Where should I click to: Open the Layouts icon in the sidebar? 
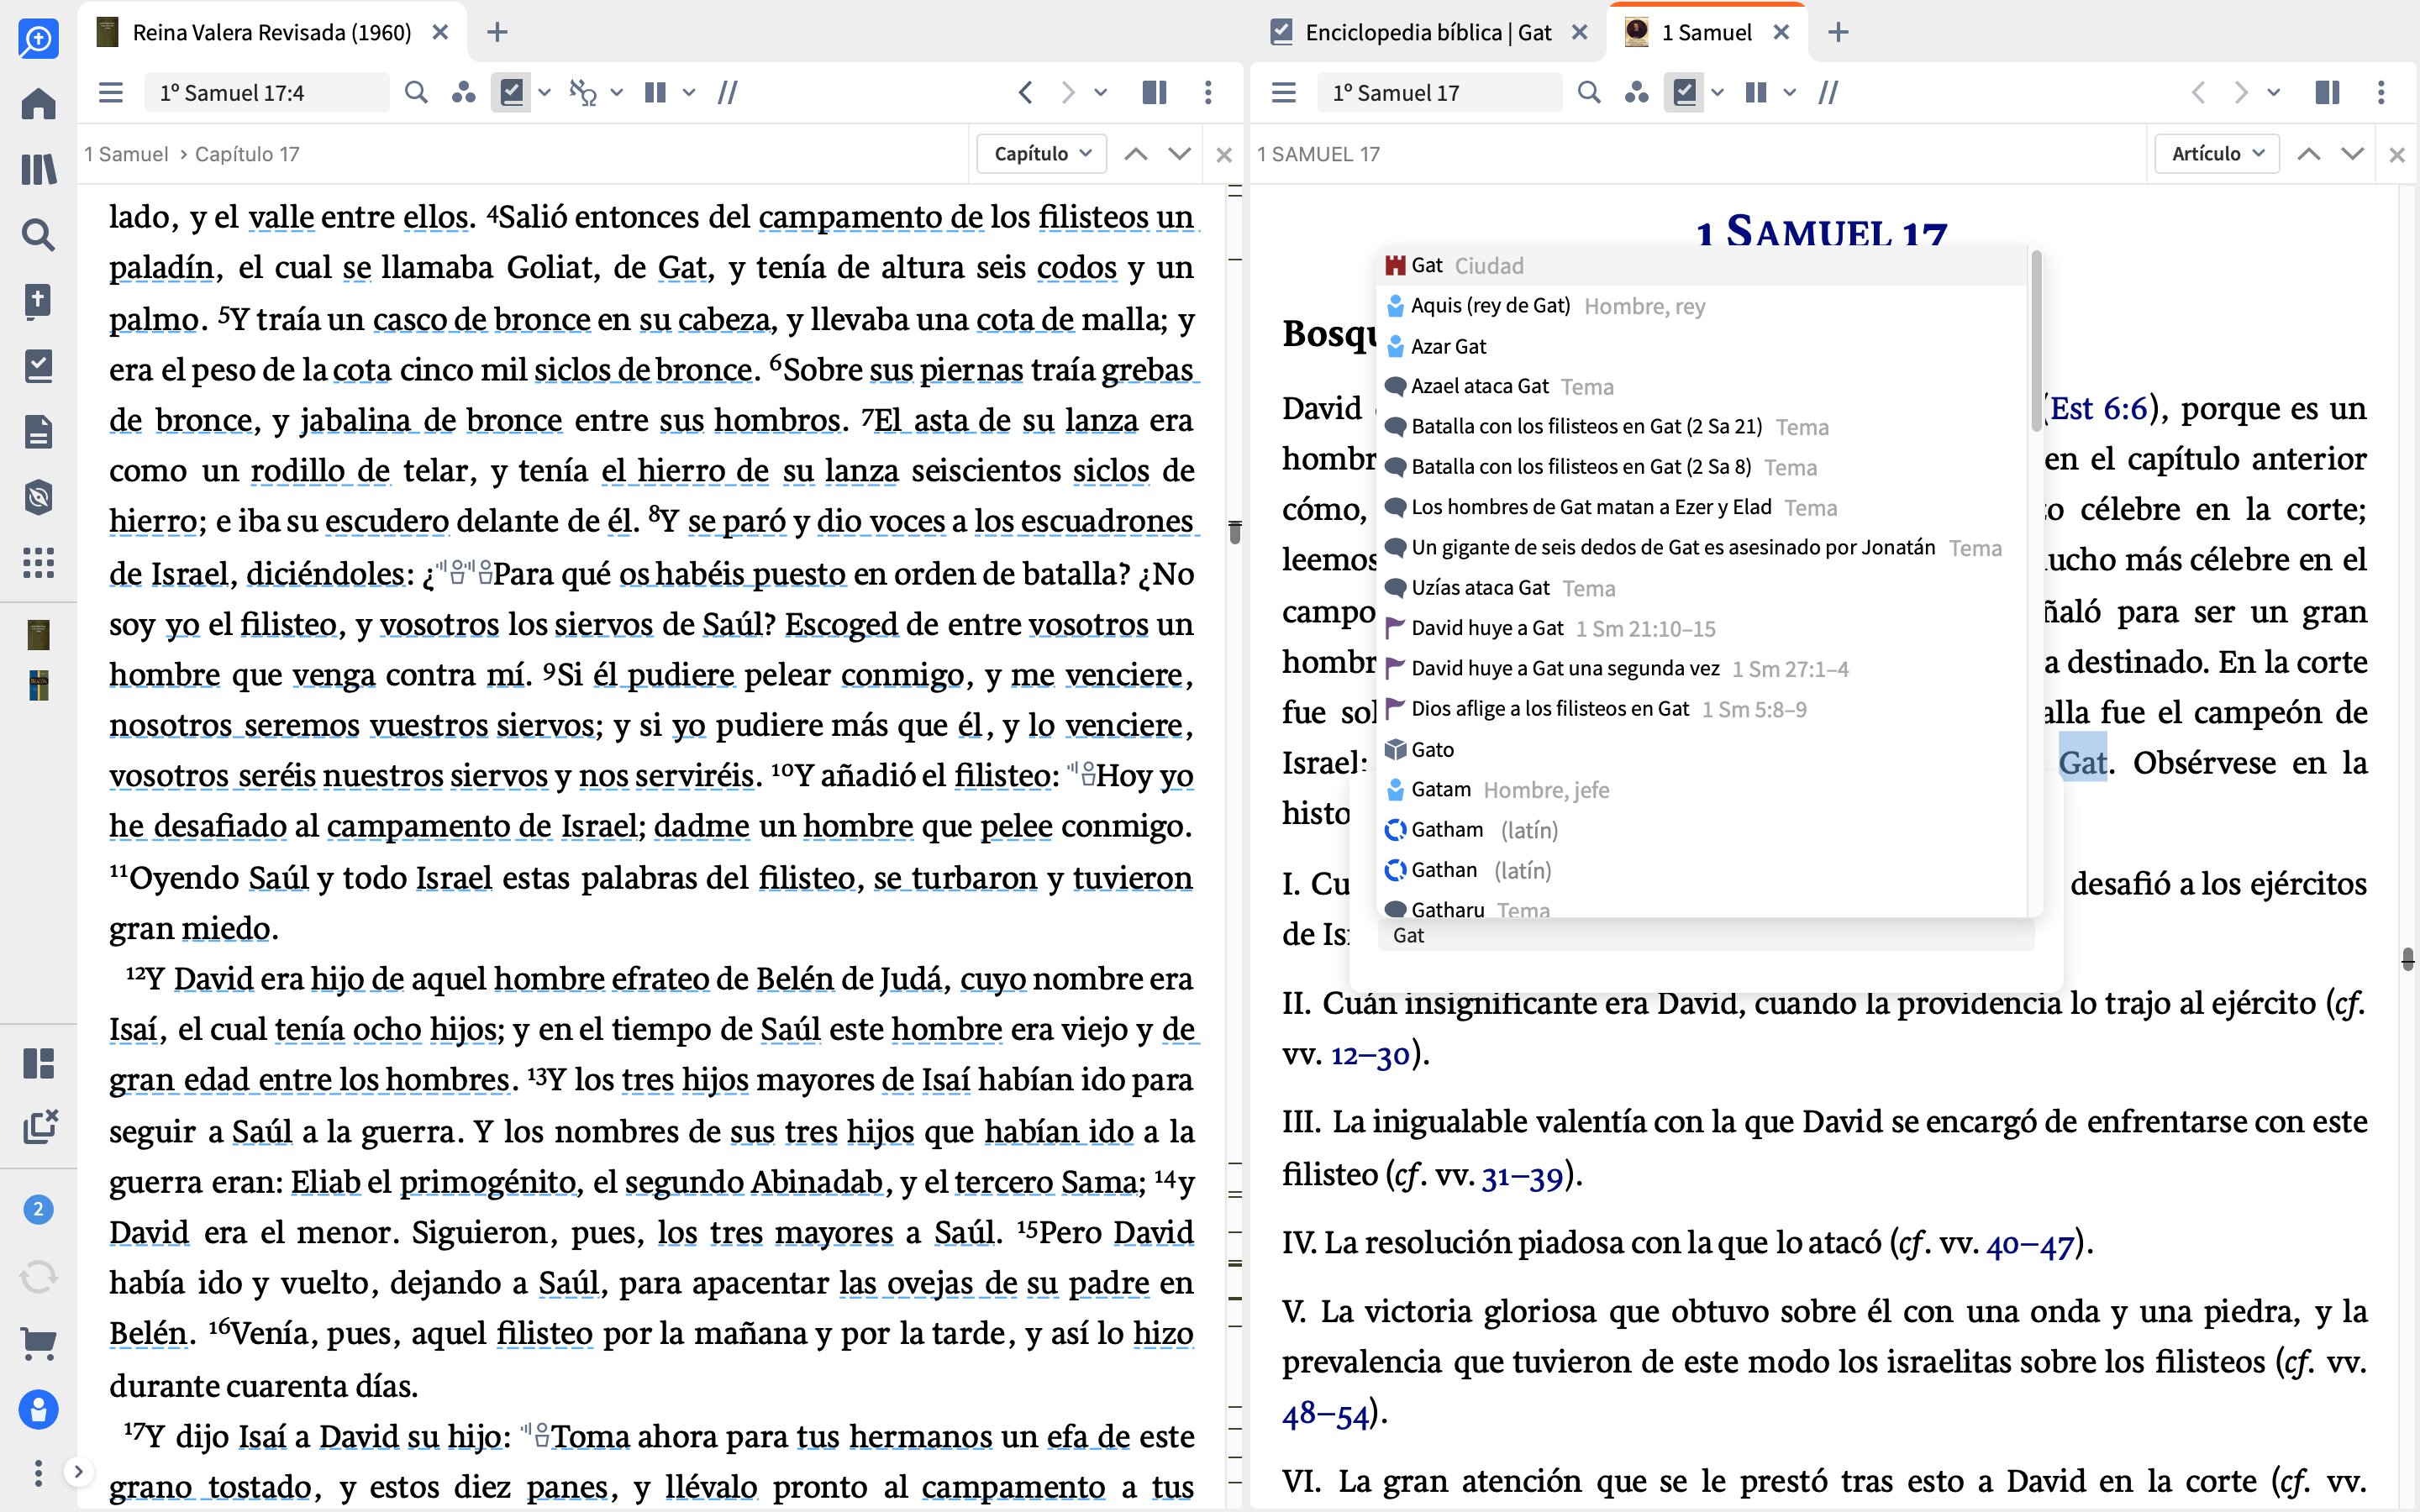pos(38,1063)
